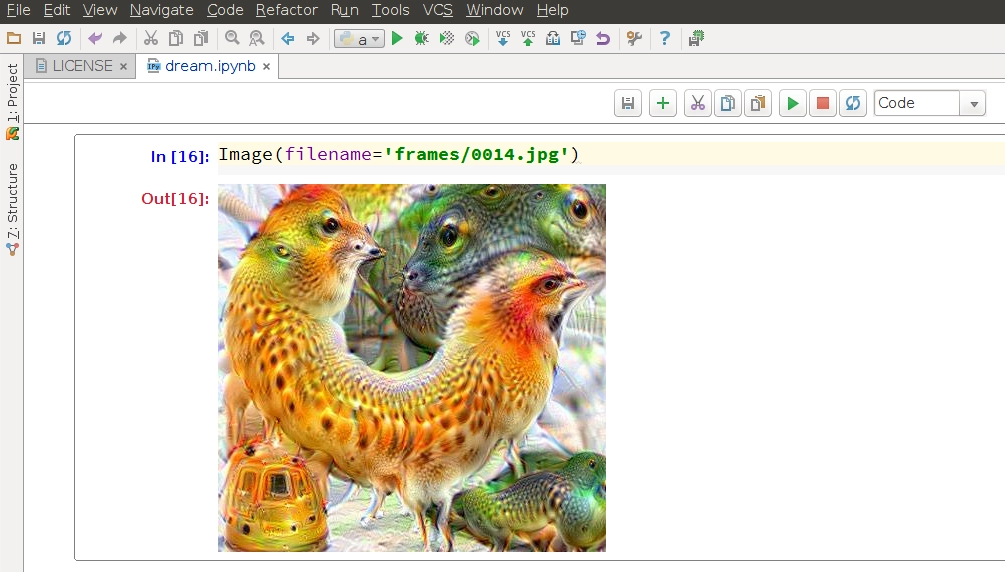This screenshot has width=1005, height=572.
Task: Show VCS history icon with clock
Action: pos(578,38)
